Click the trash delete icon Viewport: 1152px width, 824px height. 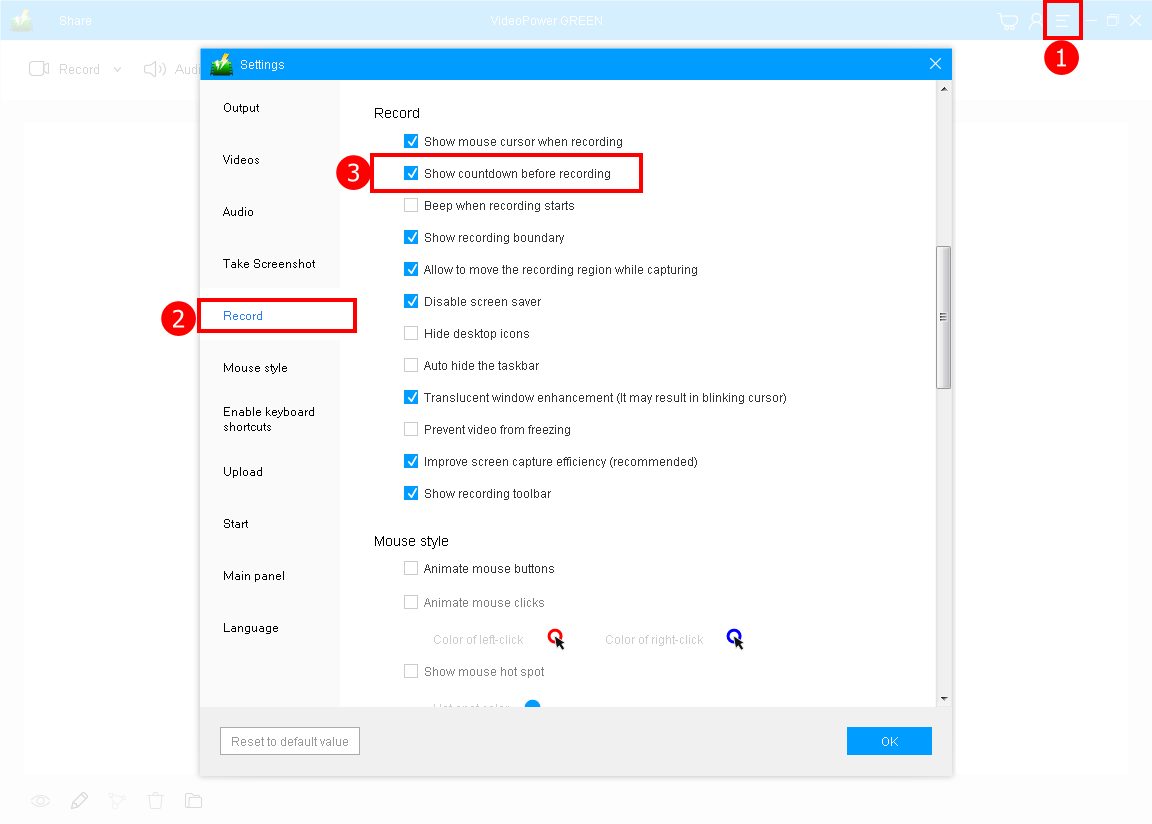pos(155,800)
